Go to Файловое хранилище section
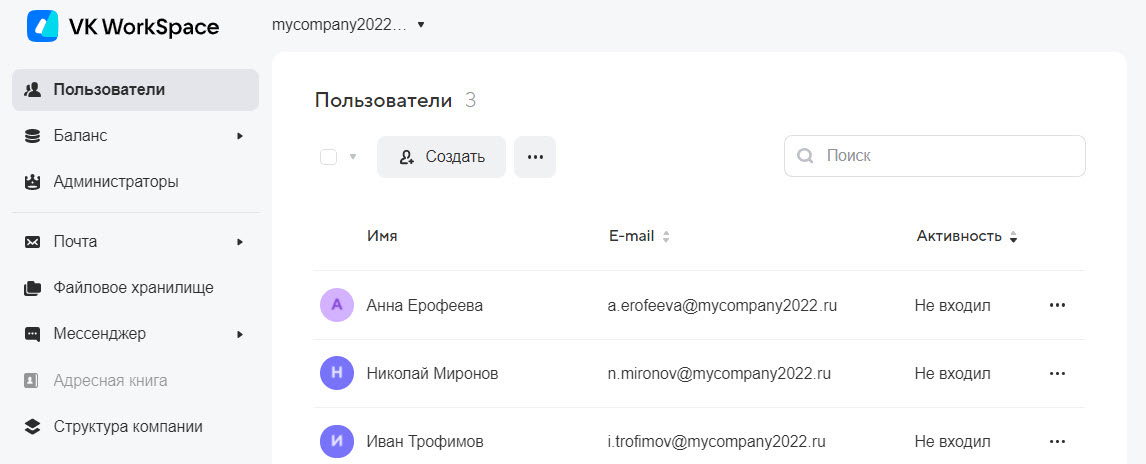 pyautogui.click(x=135, y=288)
